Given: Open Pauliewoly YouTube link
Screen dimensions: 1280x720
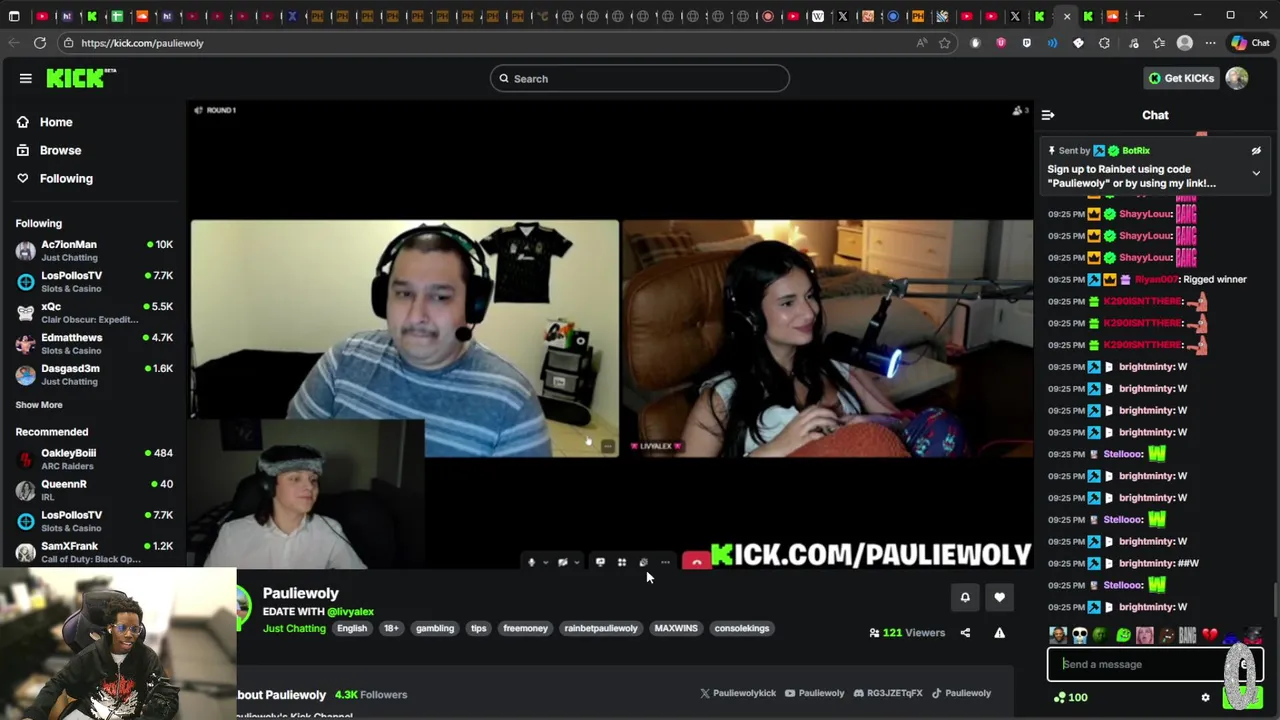Looking at the screenshot, I should point(814,693).
